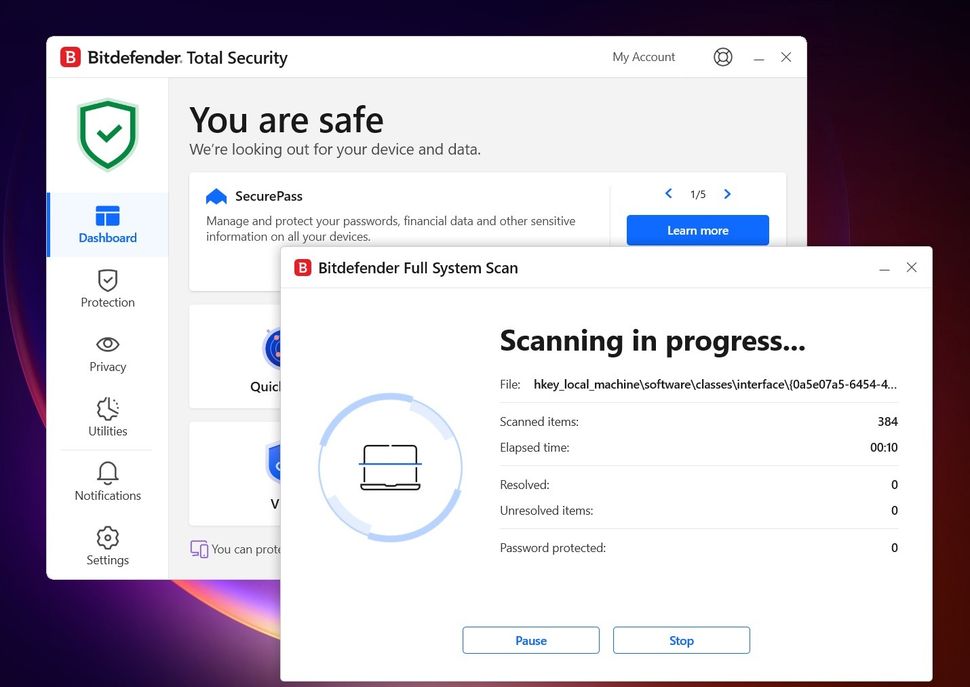Open the Protection section from the sidebar

pyautogui.click(x=107, y=290)
